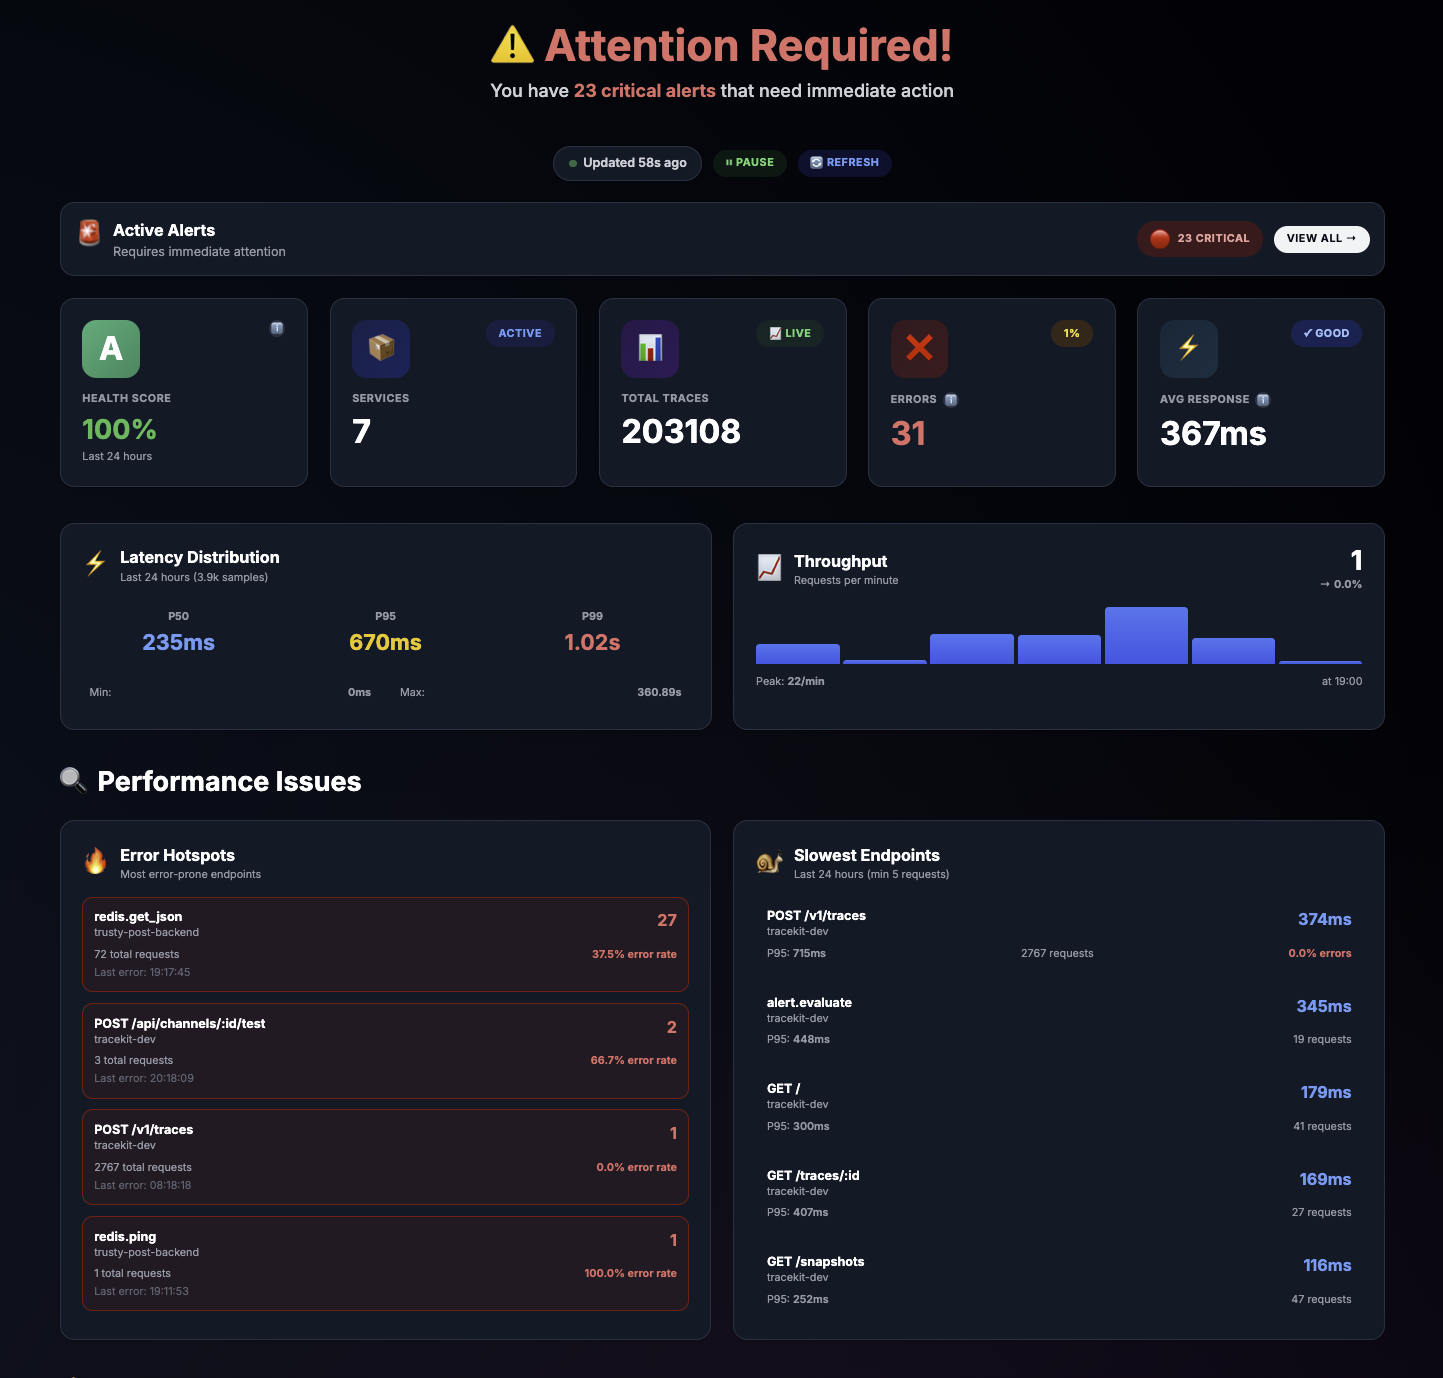Screen dimensions: 1443x1378
Task: Open the 23 CRITICAL alerts indicator
Action: click(x=1199, y=239)
